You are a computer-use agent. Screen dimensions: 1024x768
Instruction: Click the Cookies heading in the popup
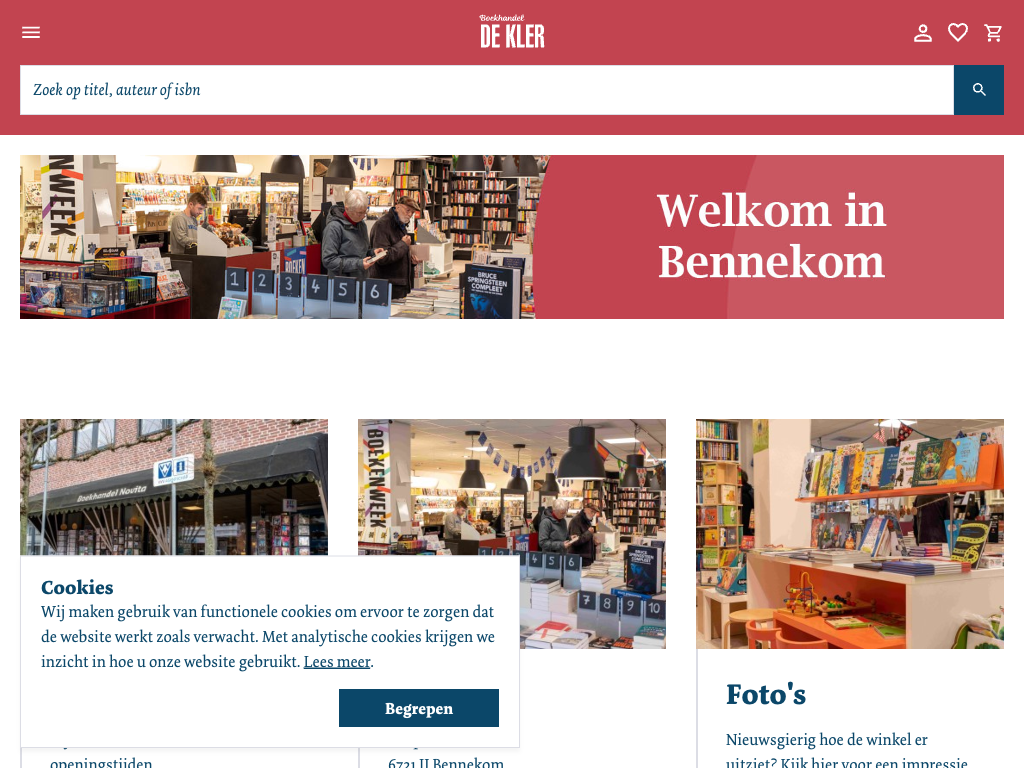pyautogui.click(x=77, y=587)
